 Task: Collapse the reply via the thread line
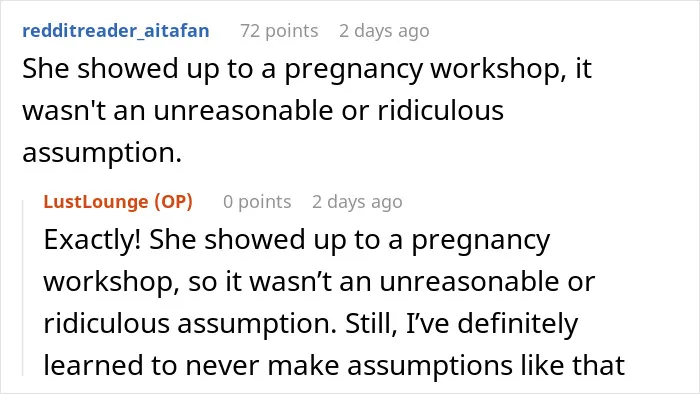tap(23, 288)
